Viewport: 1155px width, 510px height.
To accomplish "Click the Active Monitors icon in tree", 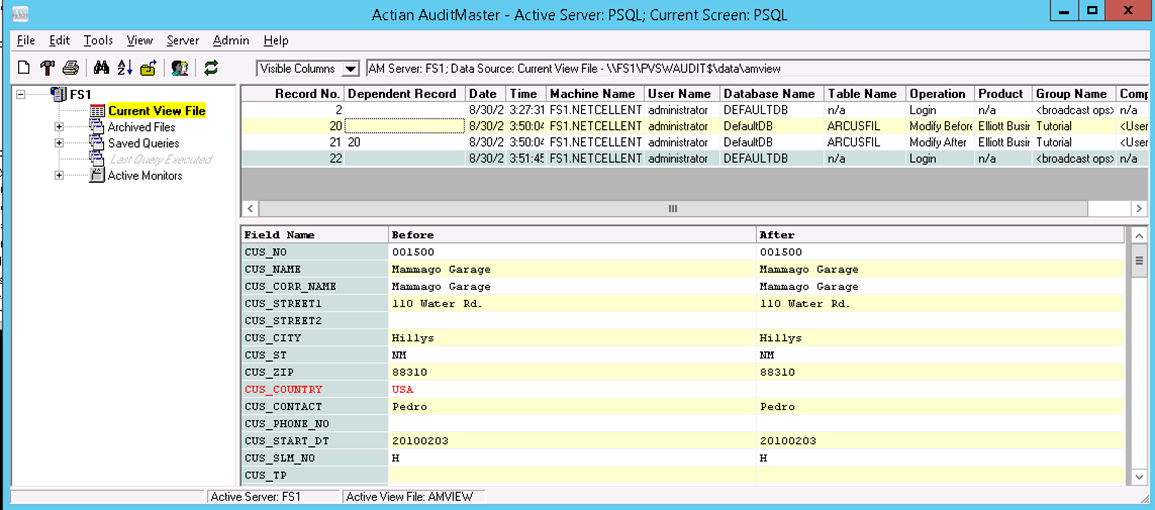I will 96,175.
